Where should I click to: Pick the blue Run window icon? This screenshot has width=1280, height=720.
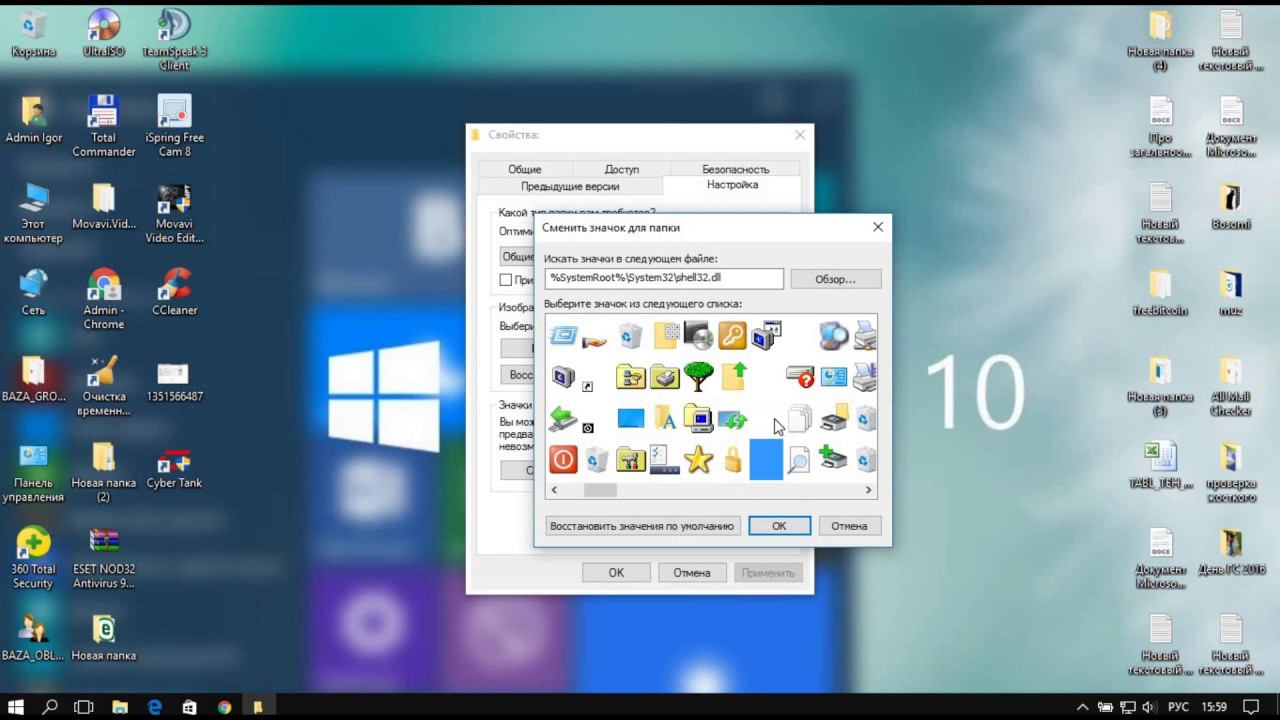(563, 335)
